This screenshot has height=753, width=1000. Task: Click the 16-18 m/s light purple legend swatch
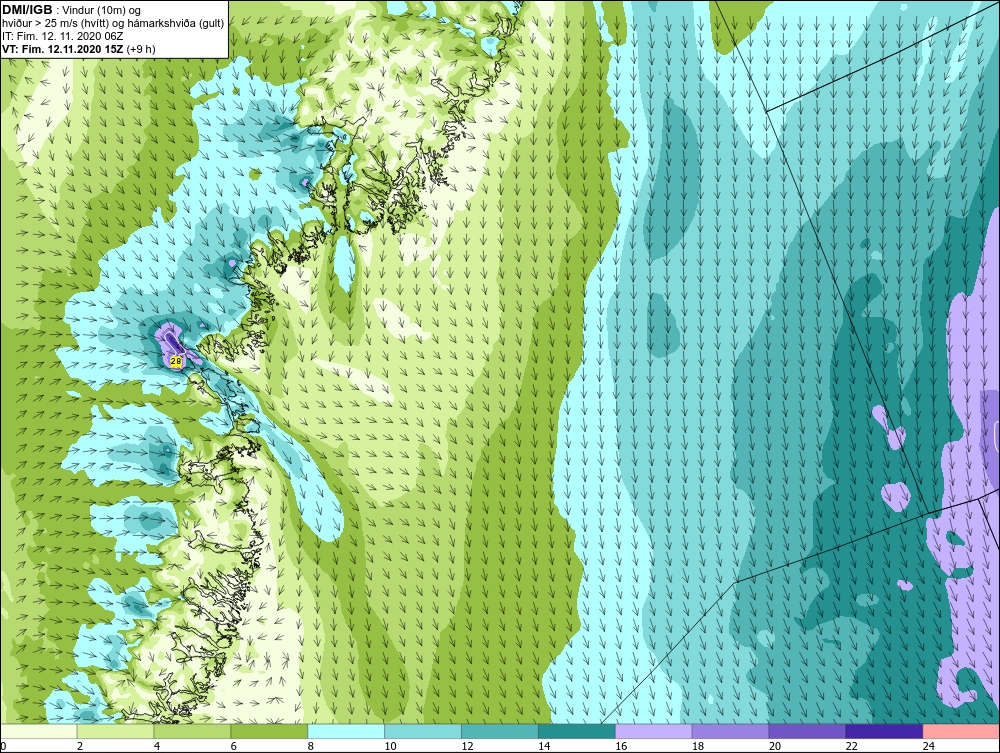pos(654,731)
